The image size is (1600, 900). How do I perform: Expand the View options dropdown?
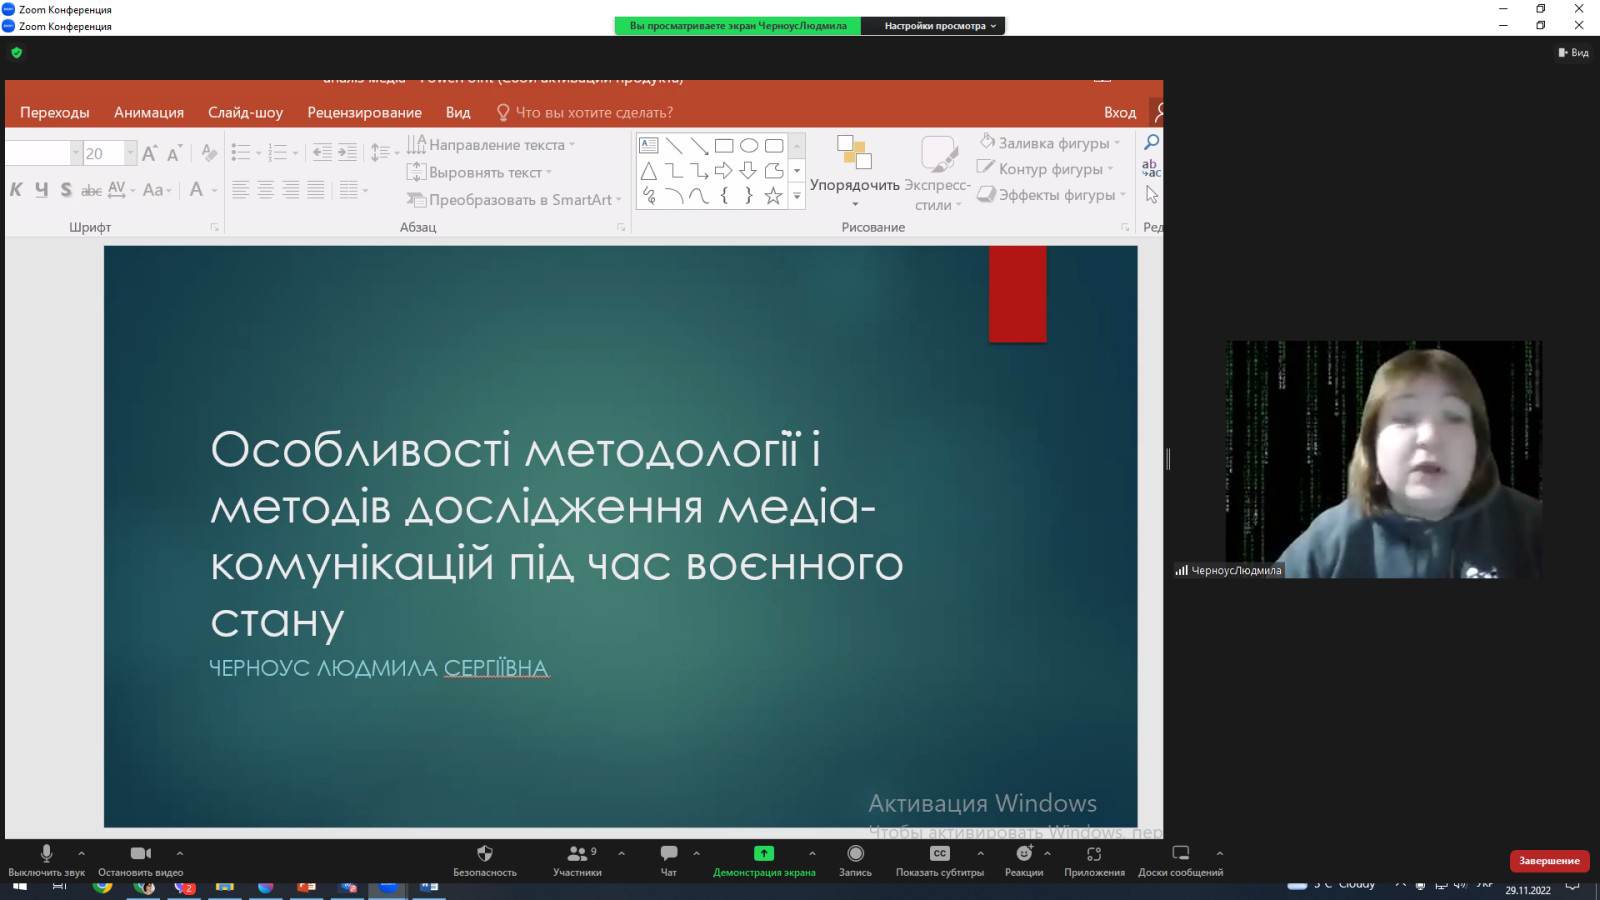(940, 26)
